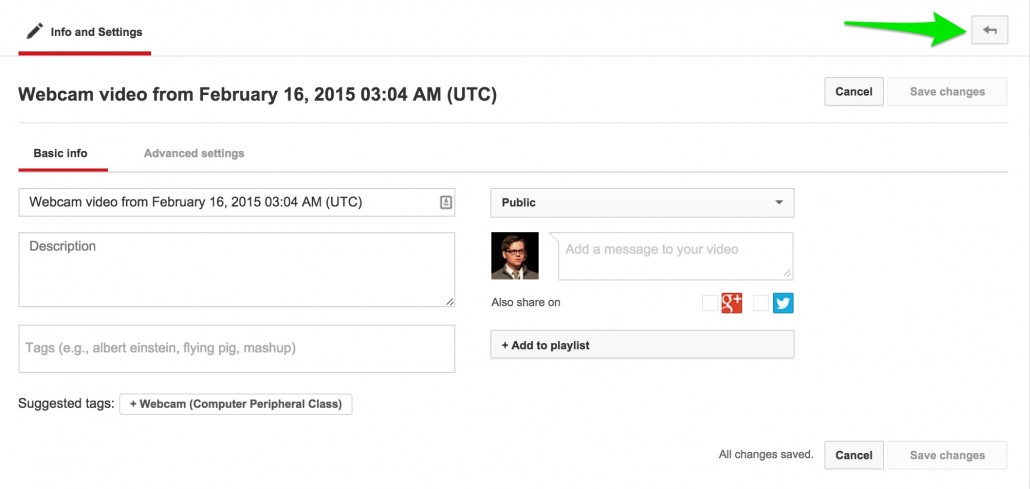Click the top Cancel button

point(854,91)
